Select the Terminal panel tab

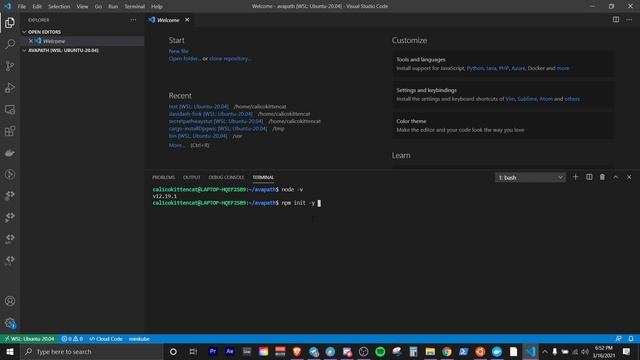coord(263,177)
